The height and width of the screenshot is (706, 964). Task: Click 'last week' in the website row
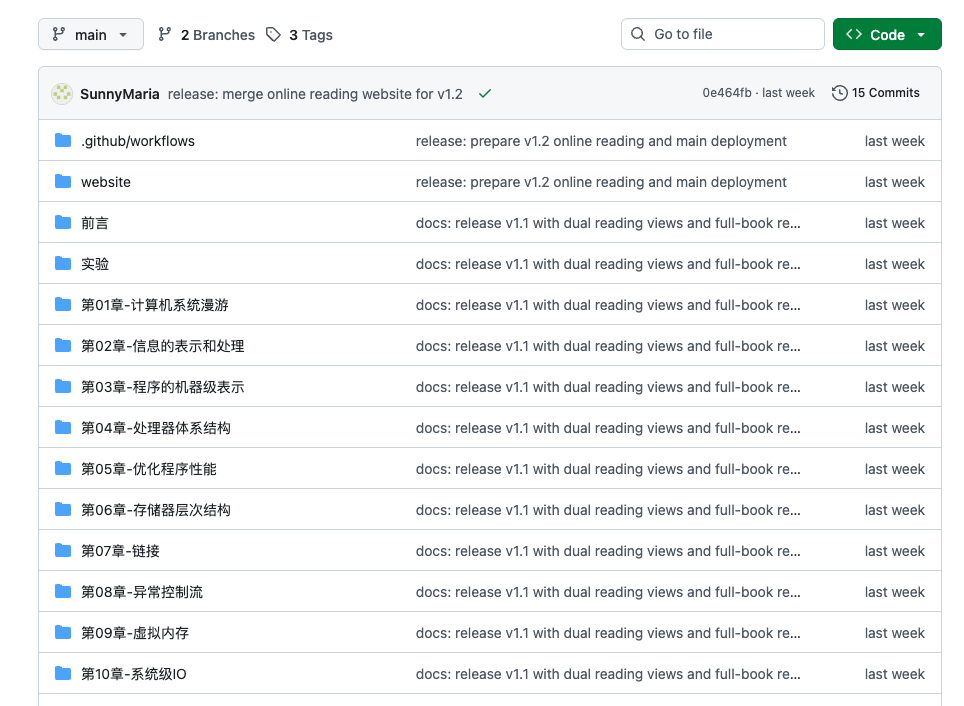coord(895,182)
